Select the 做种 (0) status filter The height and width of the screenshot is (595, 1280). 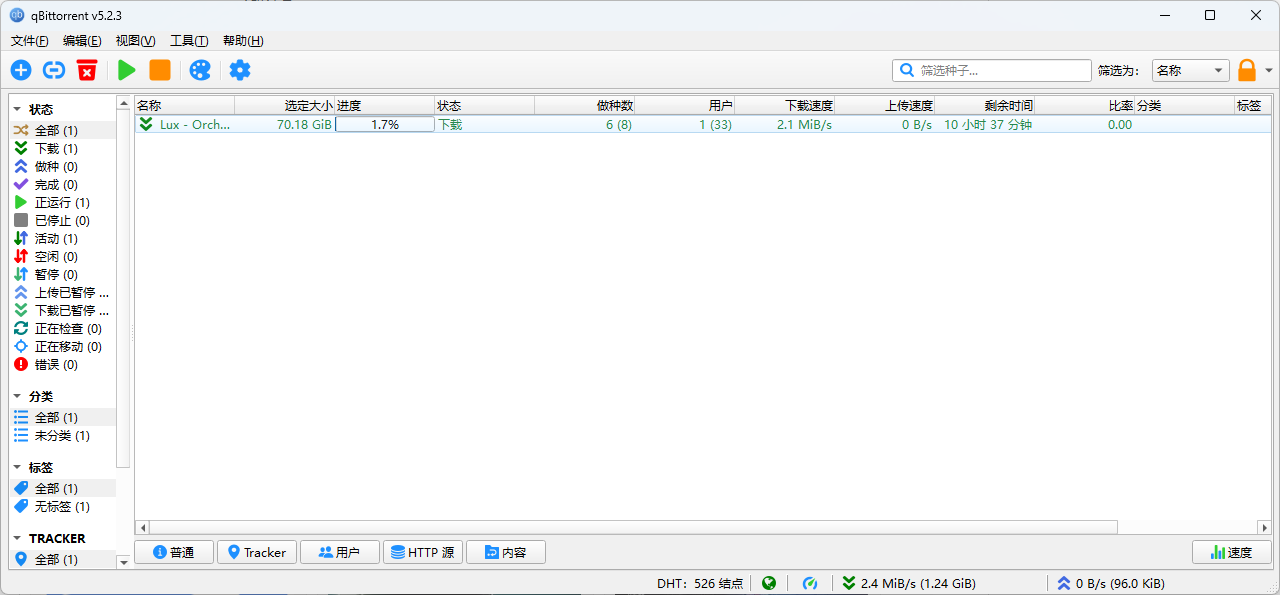coord(63,166)
